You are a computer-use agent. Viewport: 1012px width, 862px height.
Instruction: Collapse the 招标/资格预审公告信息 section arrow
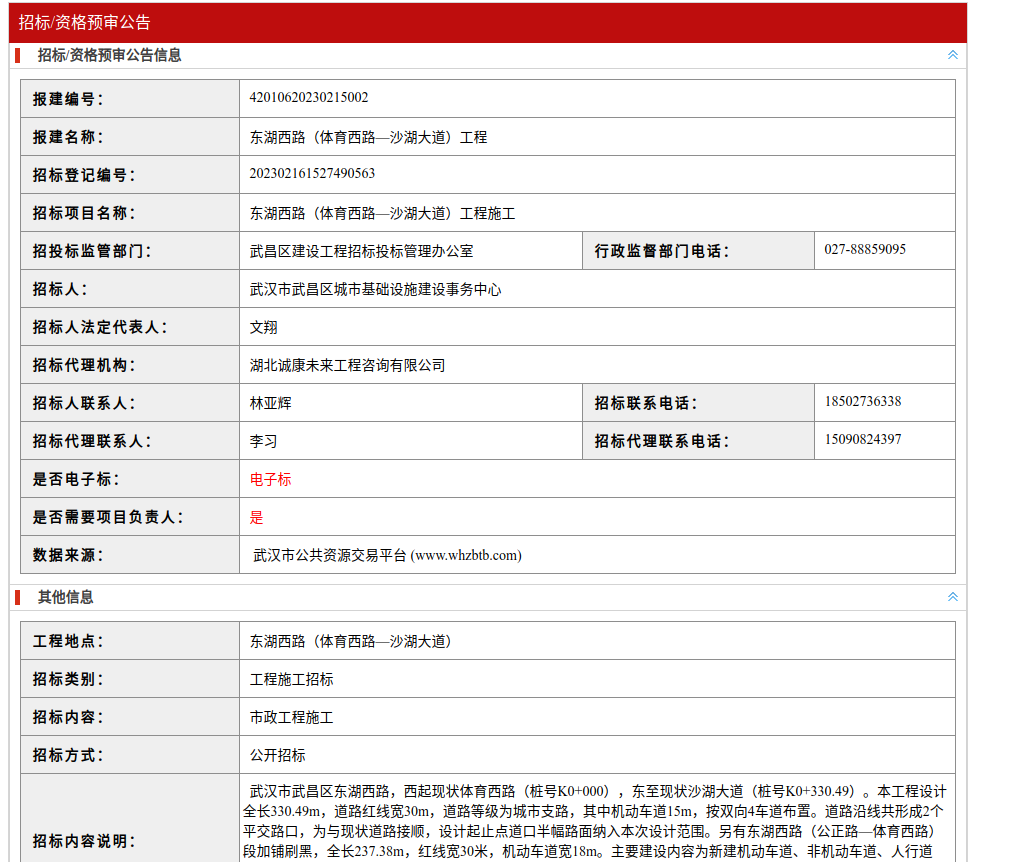[953, 55]
